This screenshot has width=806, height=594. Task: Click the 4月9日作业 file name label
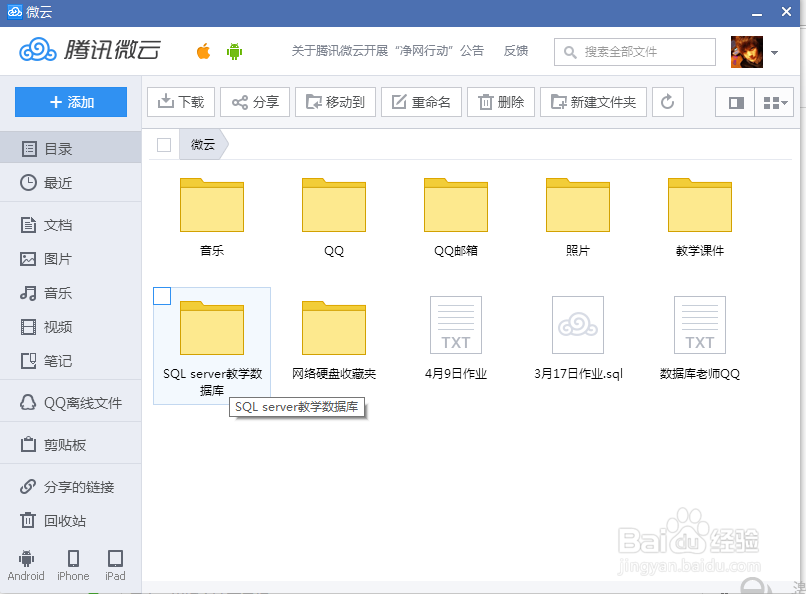point(455,374)
